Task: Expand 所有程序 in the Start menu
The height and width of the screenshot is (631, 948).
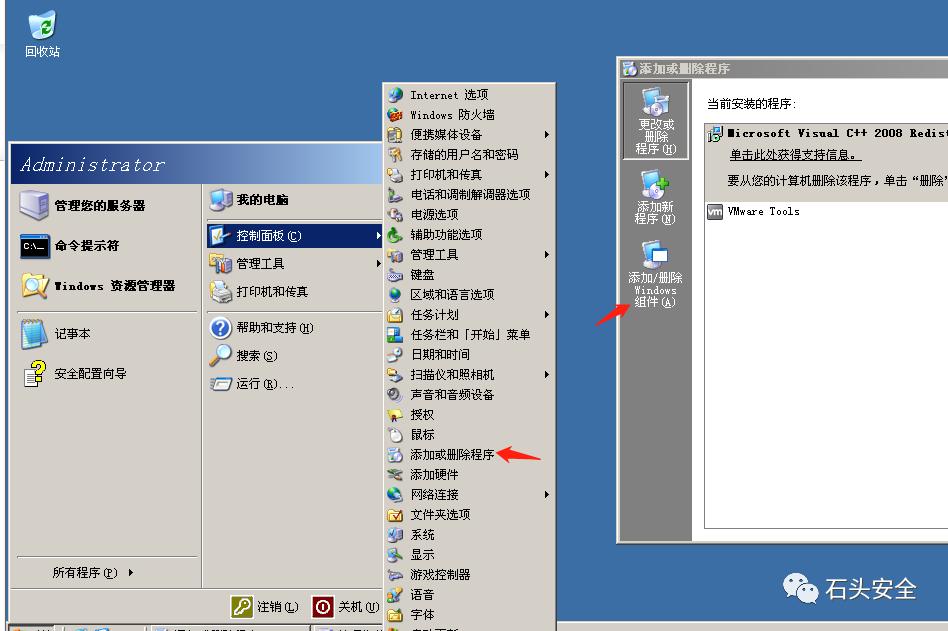Action: point(85,572)
